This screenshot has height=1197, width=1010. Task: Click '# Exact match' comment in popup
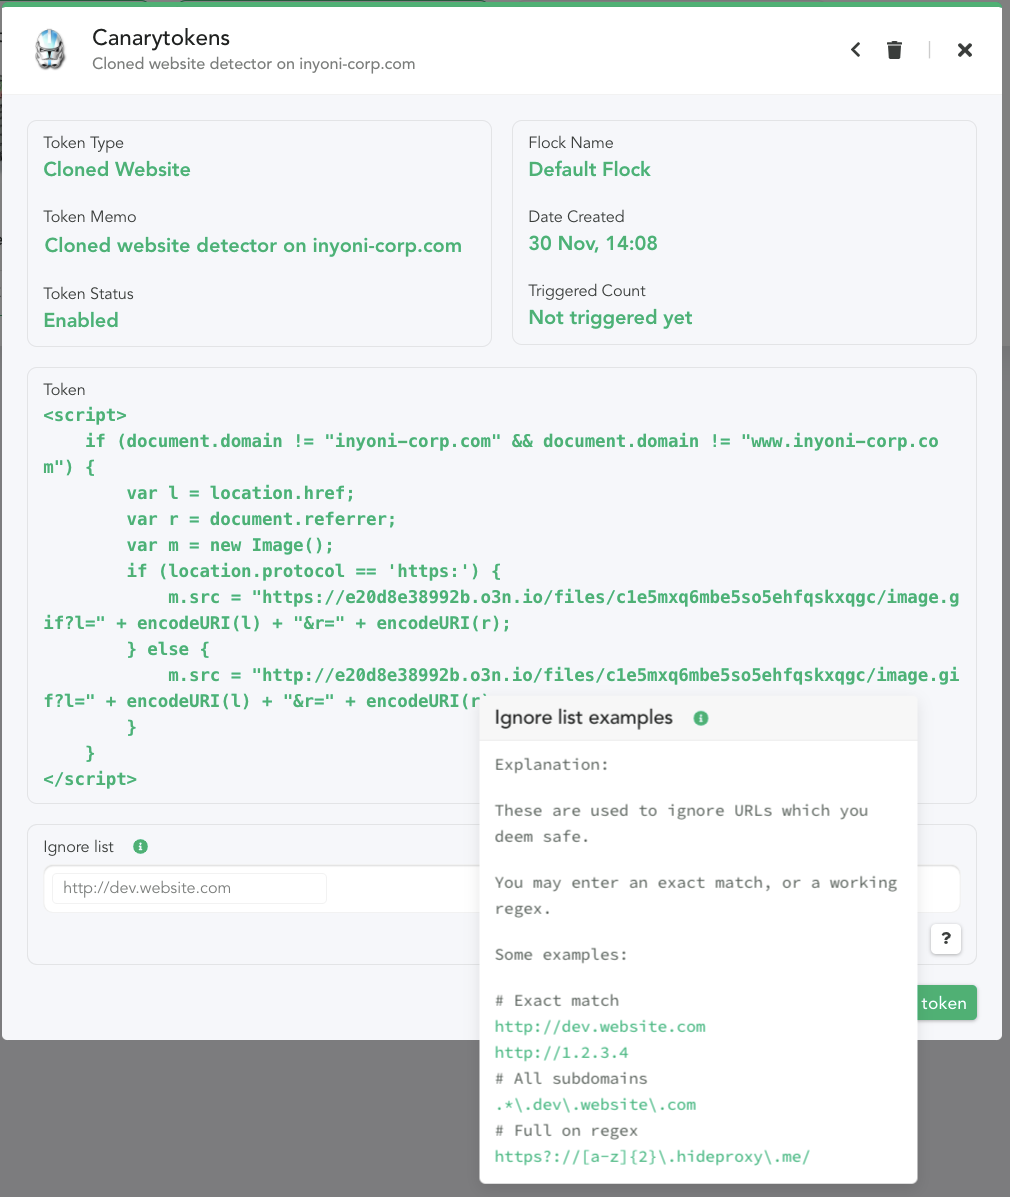557,1001
